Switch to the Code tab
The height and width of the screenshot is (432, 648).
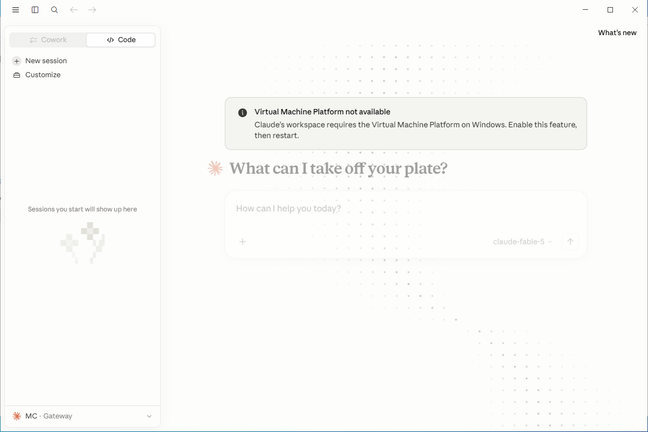[121, 40]
